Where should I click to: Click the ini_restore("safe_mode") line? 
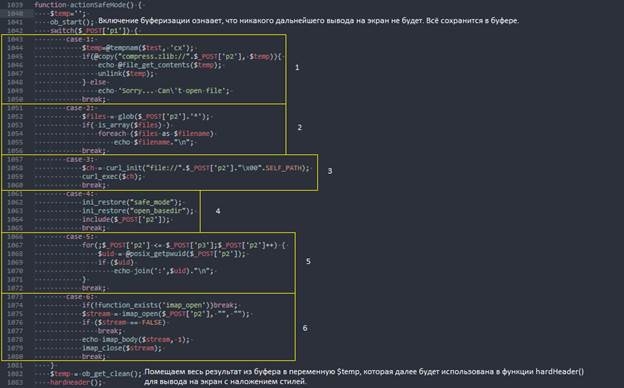click(x=132, y=202)
